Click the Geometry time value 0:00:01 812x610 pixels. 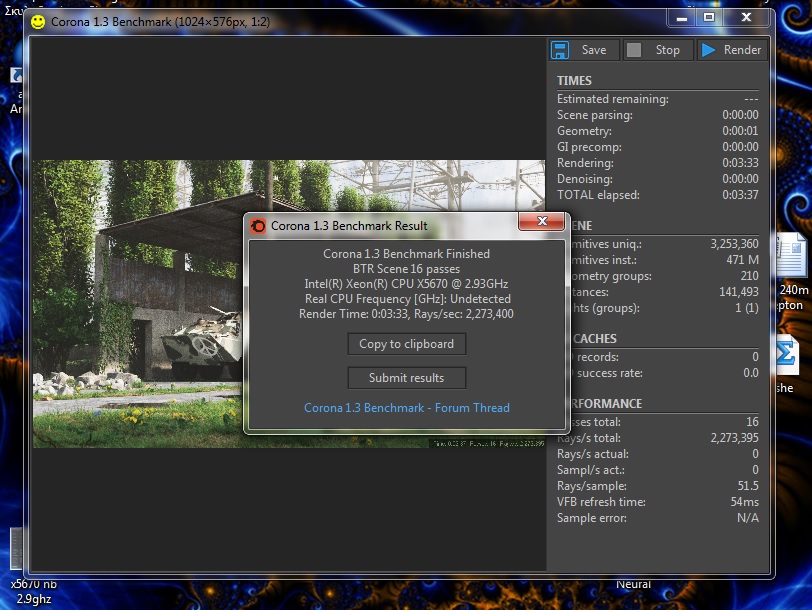[740, 131]
